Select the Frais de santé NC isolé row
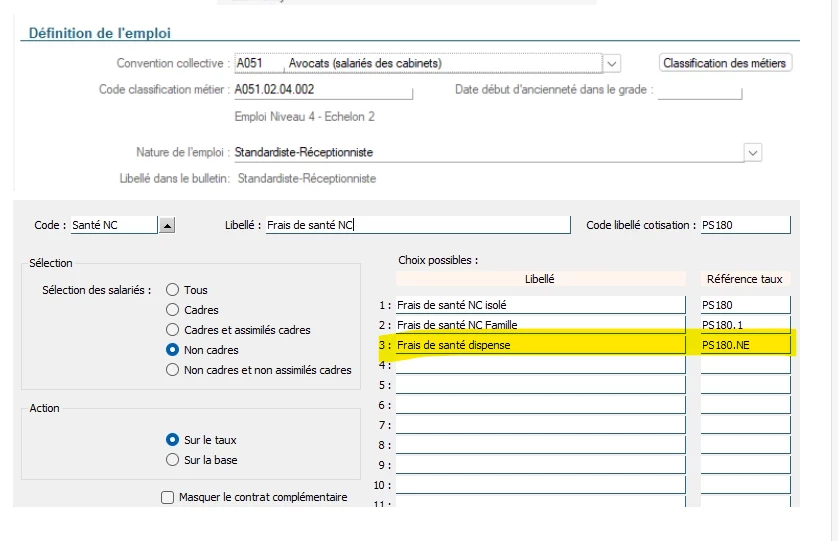This screenshot has height=541, width=838. [540, 305]
